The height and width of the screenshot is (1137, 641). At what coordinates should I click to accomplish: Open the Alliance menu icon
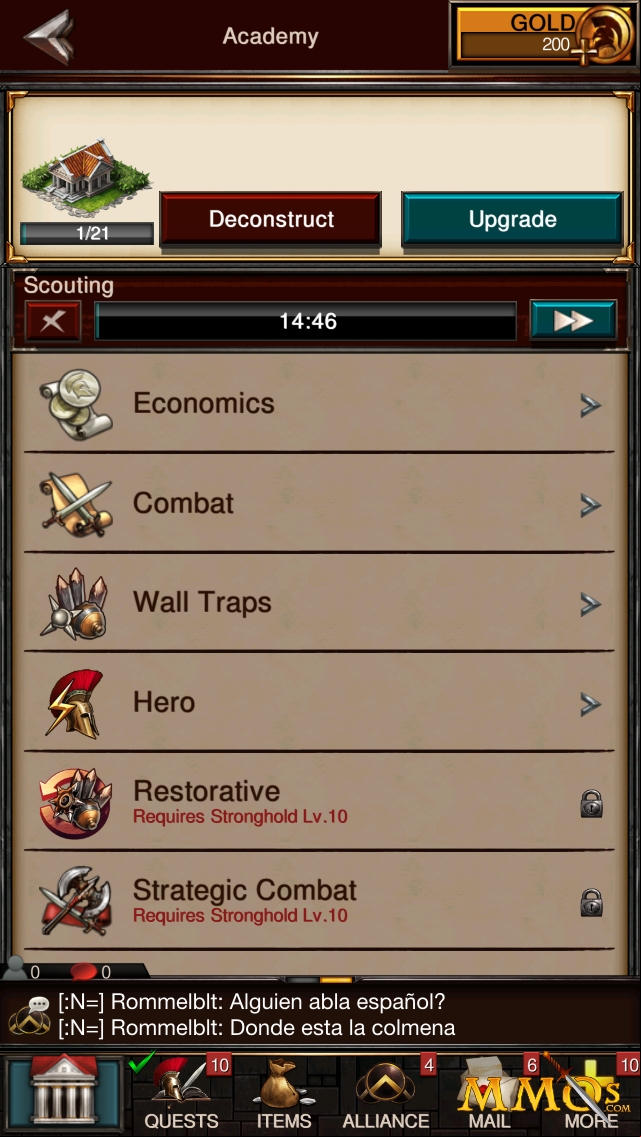pos(386,1093)
